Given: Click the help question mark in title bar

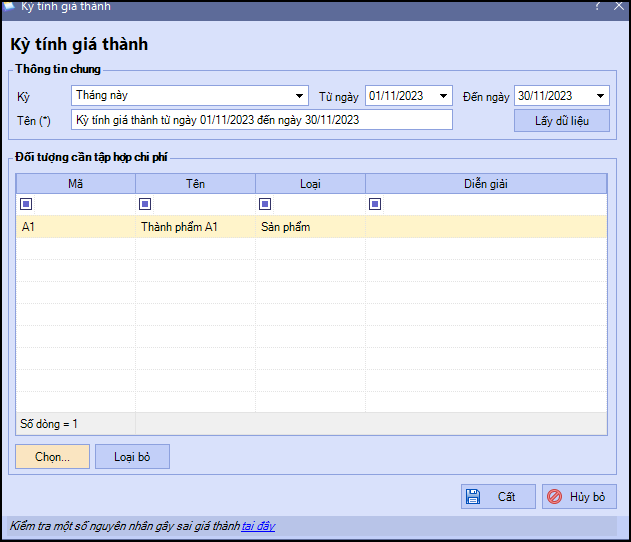Looking at the screenshot, I should [x=596, y=6].
